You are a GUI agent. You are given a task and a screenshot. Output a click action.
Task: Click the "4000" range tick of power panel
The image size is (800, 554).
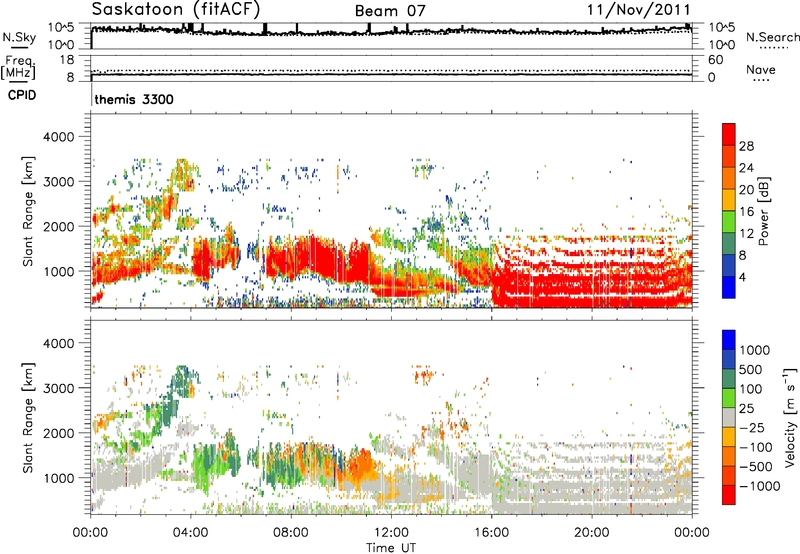58,137
